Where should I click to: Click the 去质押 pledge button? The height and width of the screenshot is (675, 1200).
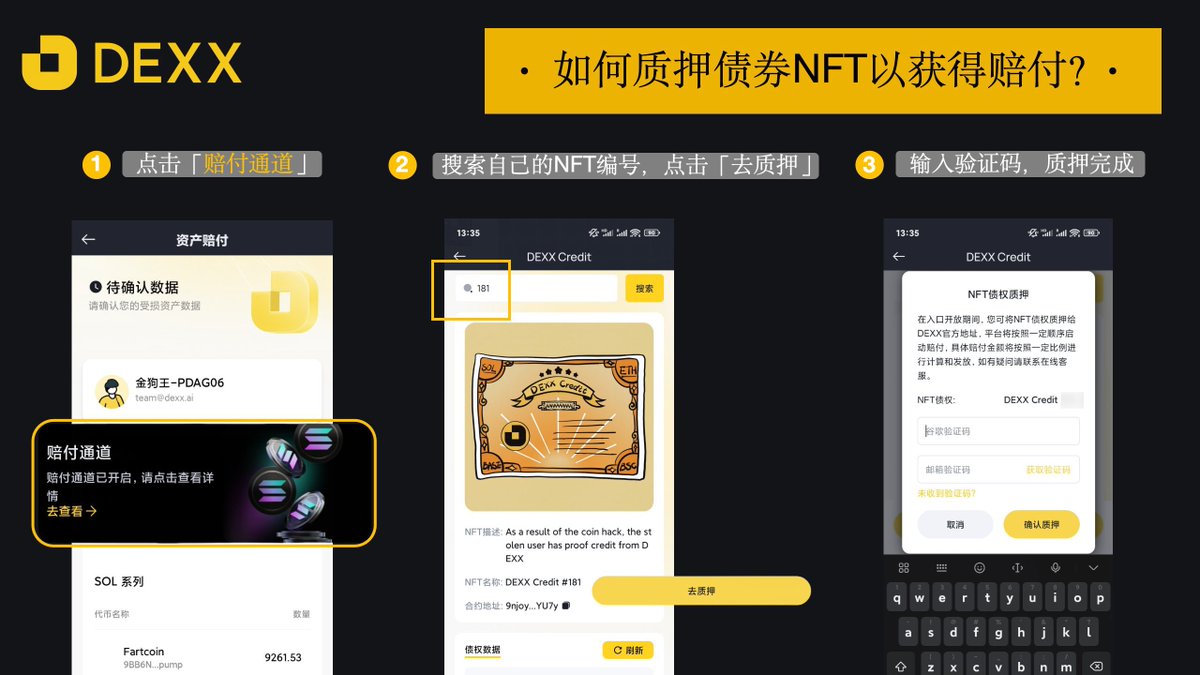point(701,591)
